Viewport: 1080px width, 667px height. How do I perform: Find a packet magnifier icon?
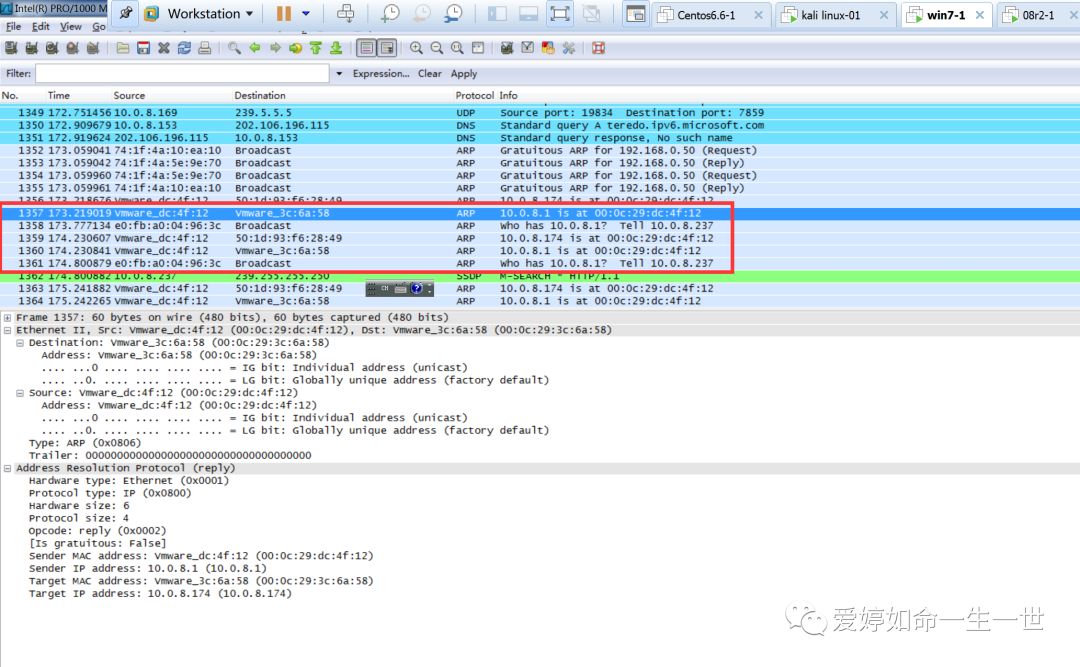point(234,48)
